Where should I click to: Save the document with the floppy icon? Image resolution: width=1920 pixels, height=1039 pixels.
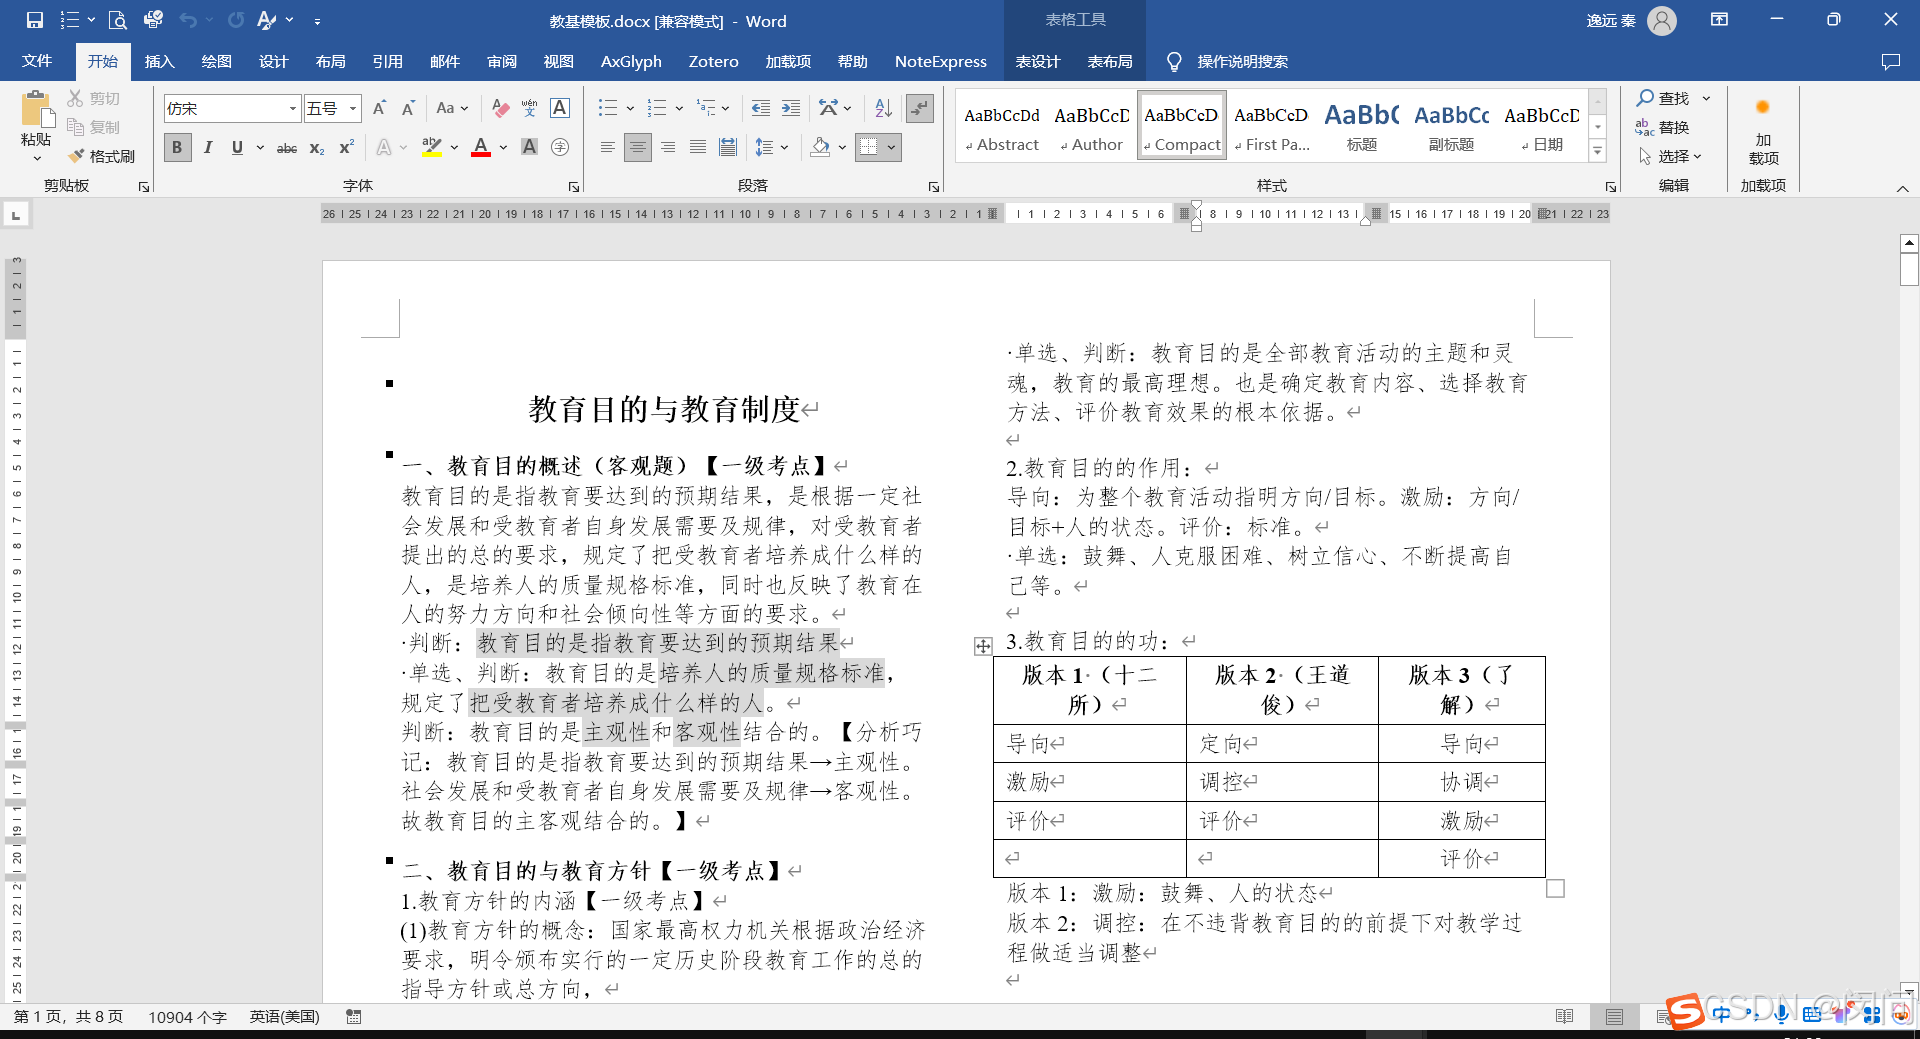click(35, 20)
